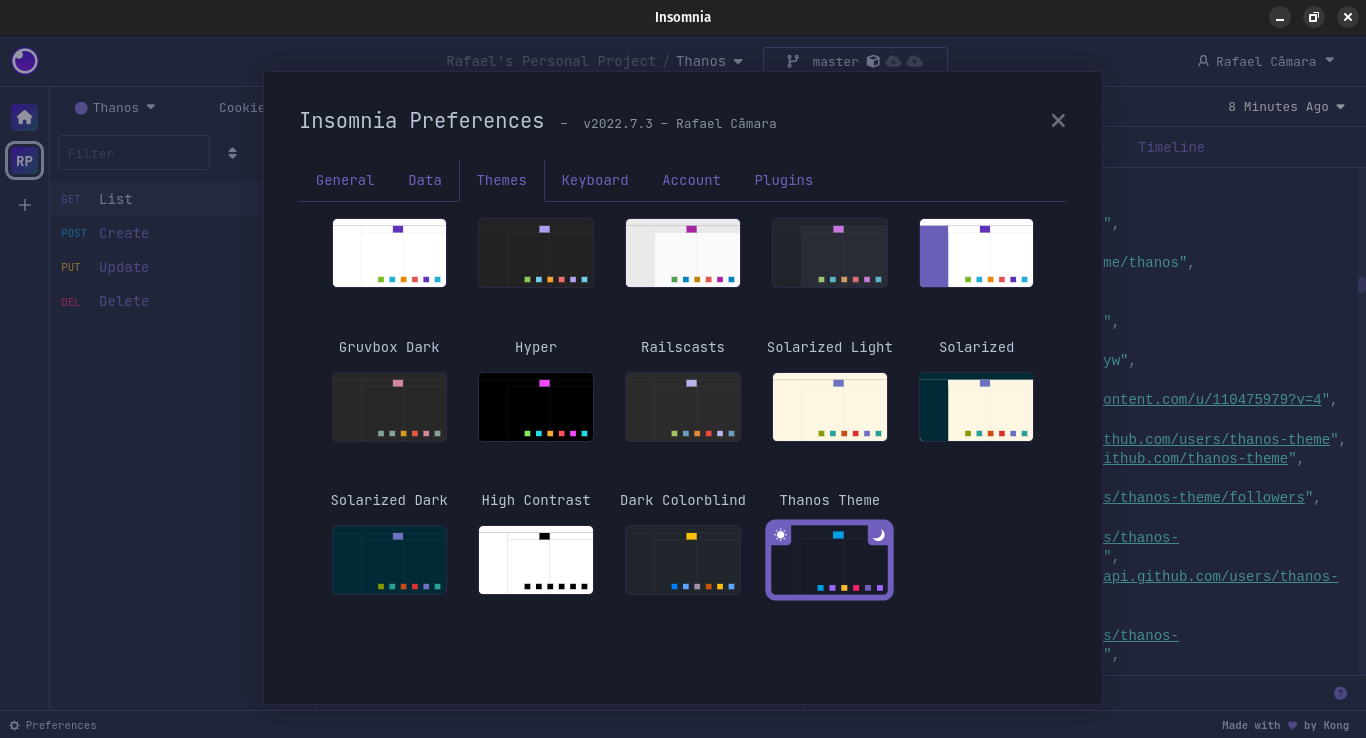Open the GET List request
1366x738 pixels.
pyautogui.click(x=157, y=199)
